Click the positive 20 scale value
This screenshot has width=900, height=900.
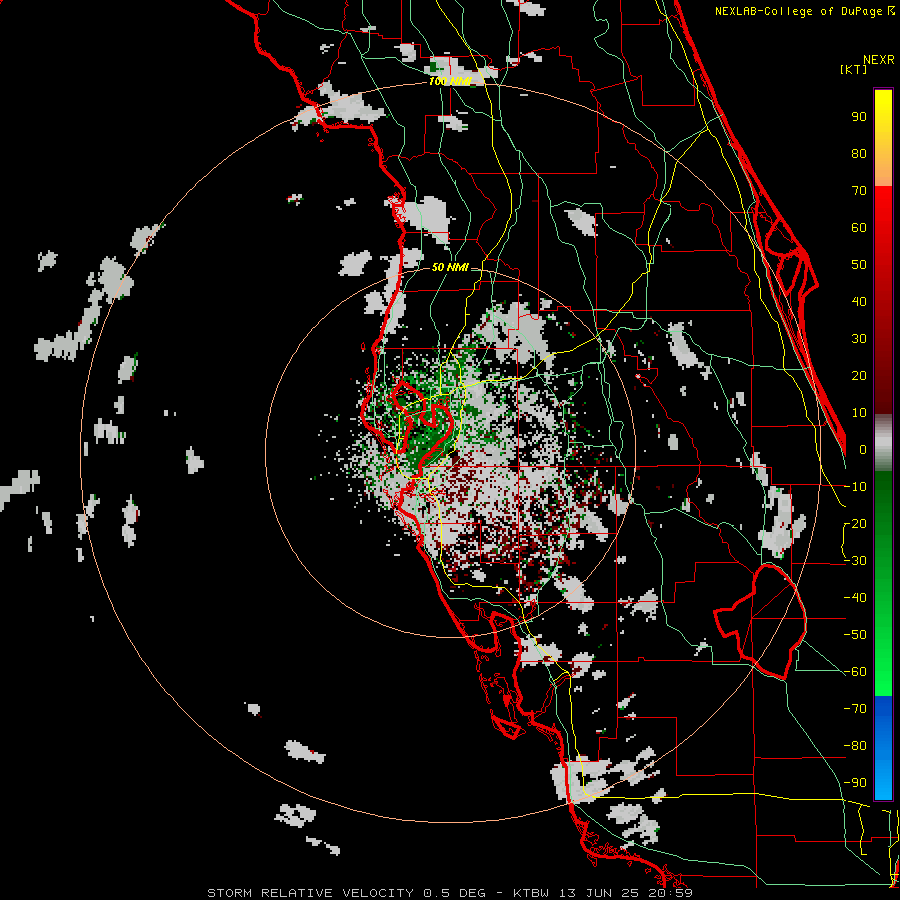pyautogui.click(x=859, y=375)
